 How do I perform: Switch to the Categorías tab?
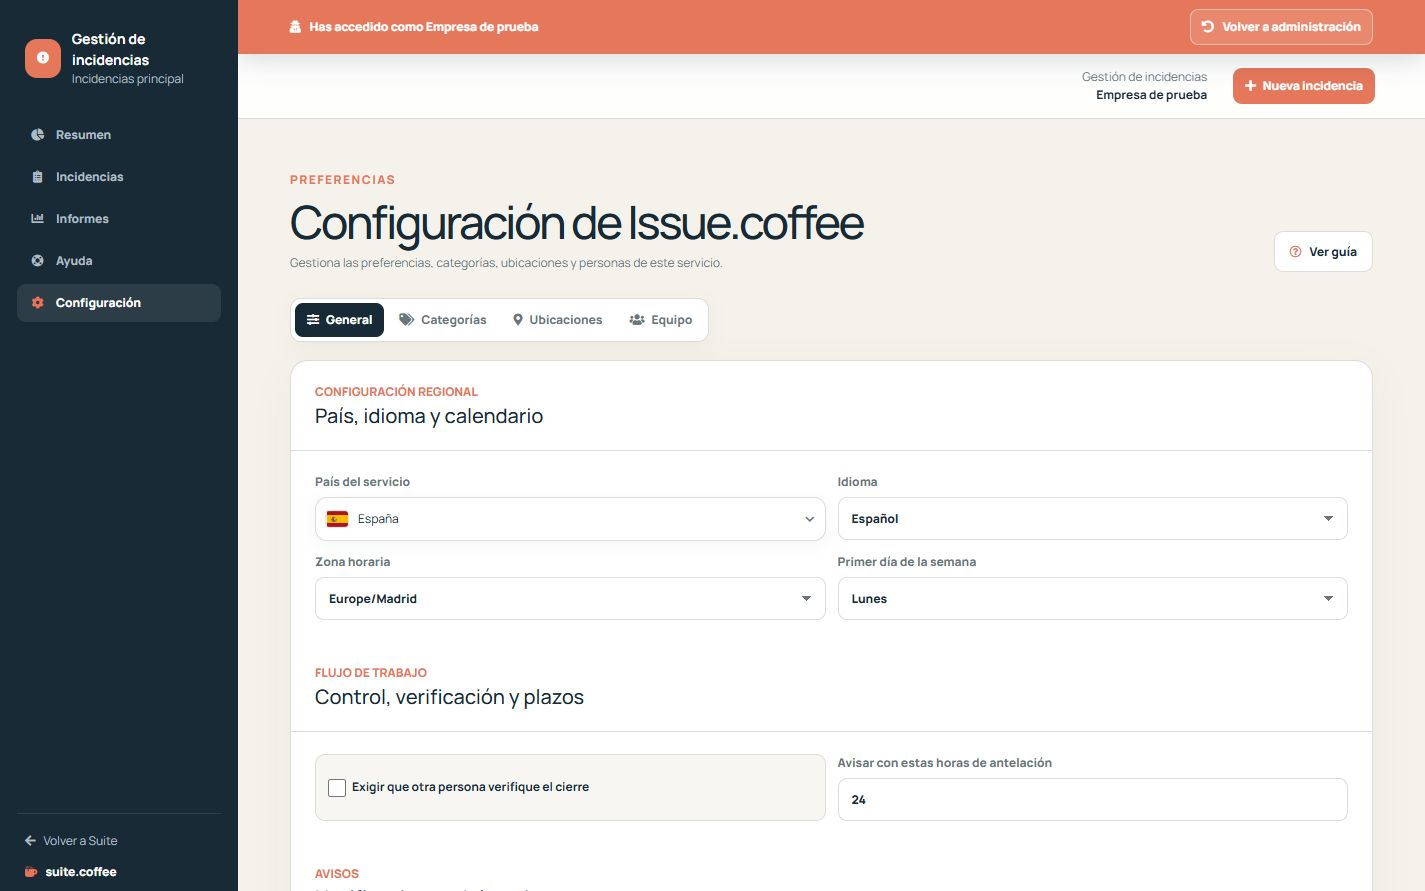click(x=443, y=320)
